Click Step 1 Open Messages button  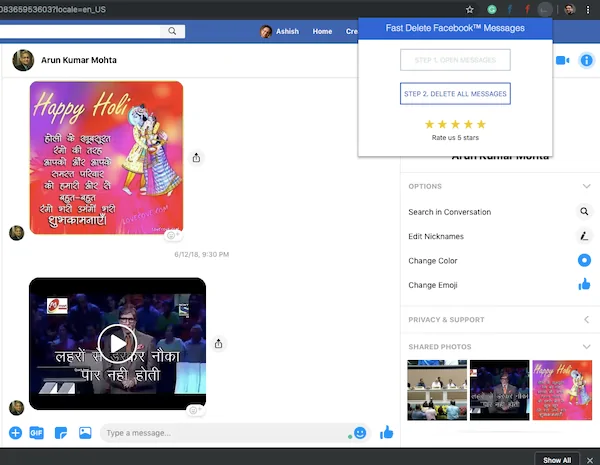click(455, 60)
